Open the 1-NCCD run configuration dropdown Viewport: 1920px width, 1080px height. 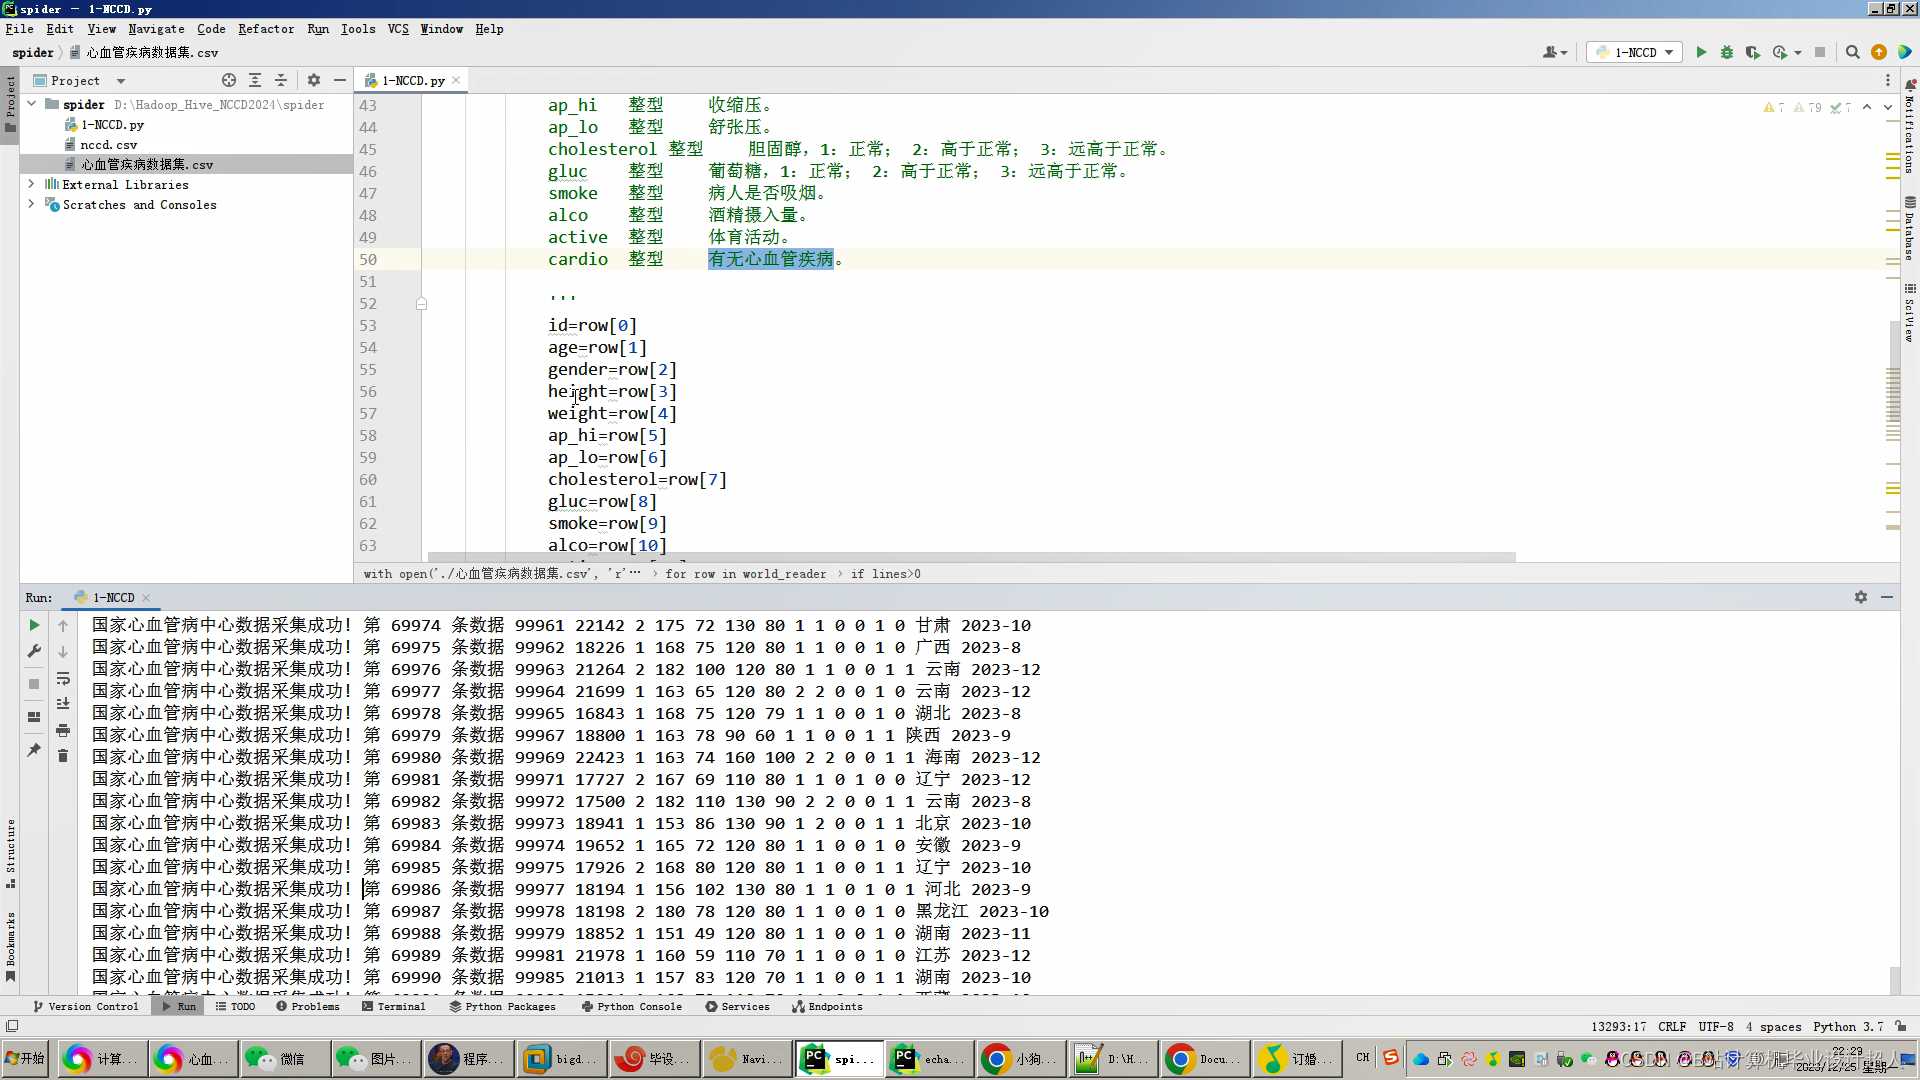tap(1635, 52)
